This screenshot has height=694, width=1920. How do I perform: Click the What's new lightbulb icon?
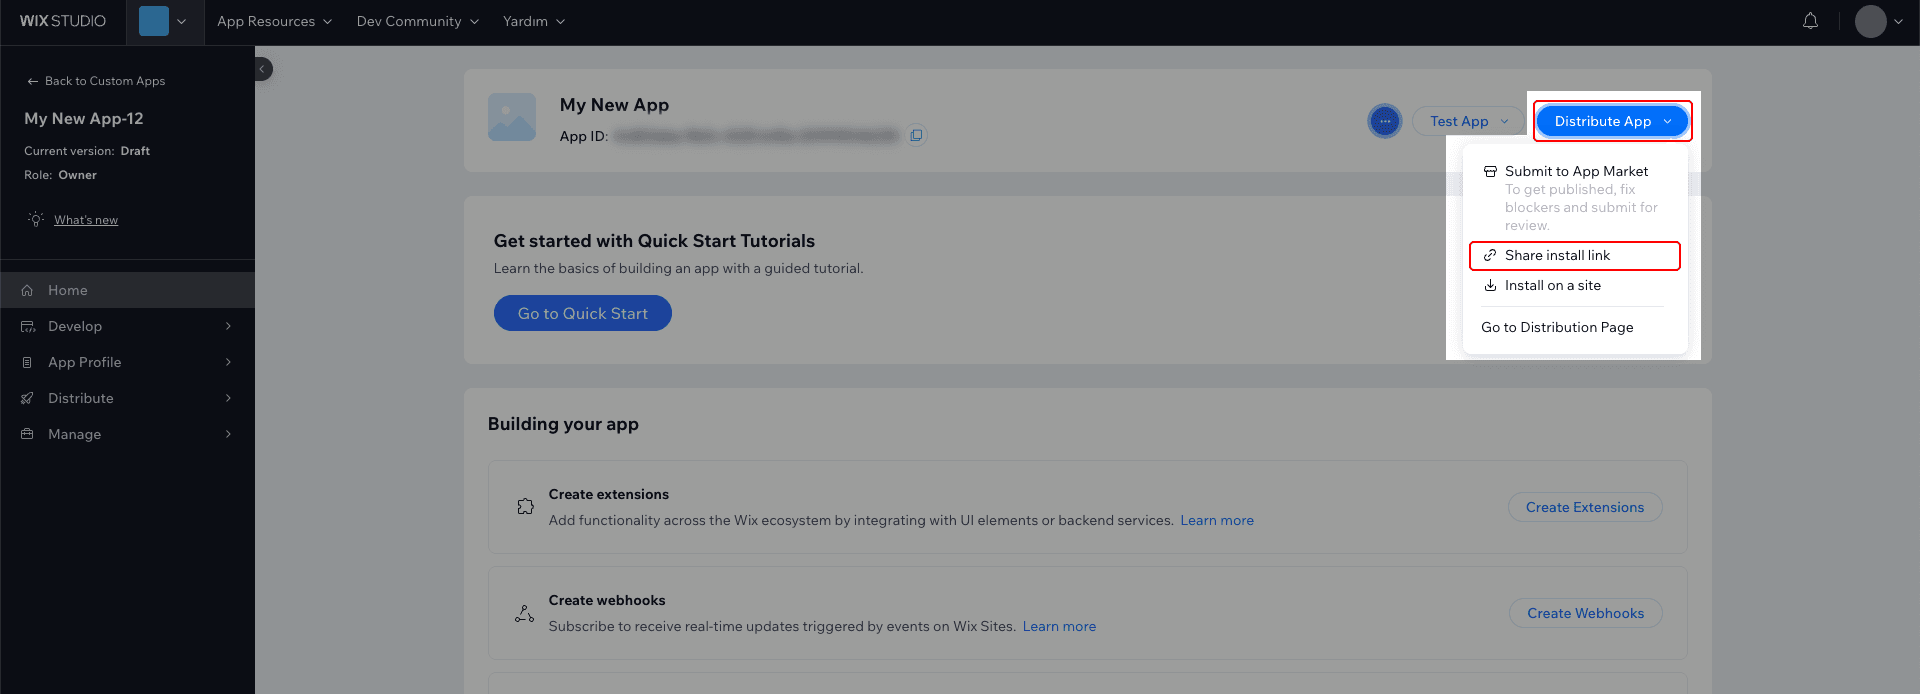click(36, 219)
